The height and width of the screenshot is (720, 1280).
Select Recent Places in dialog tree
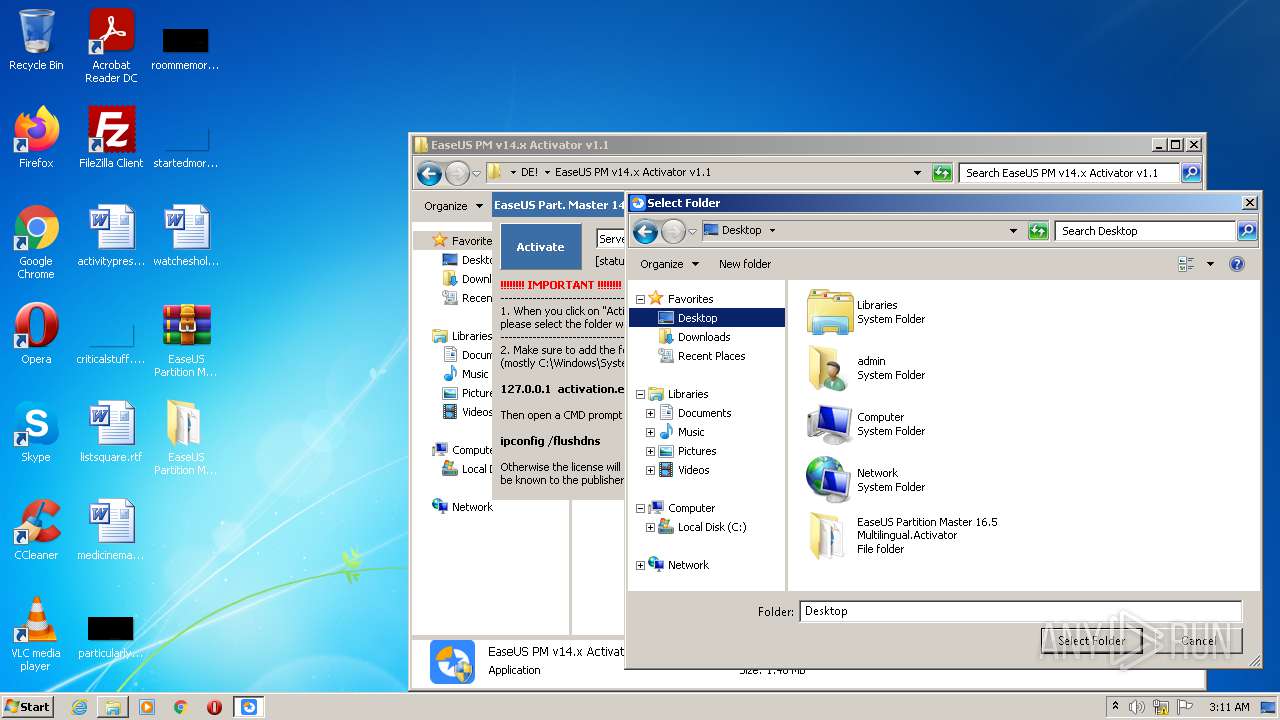click(x=701, y=356)
